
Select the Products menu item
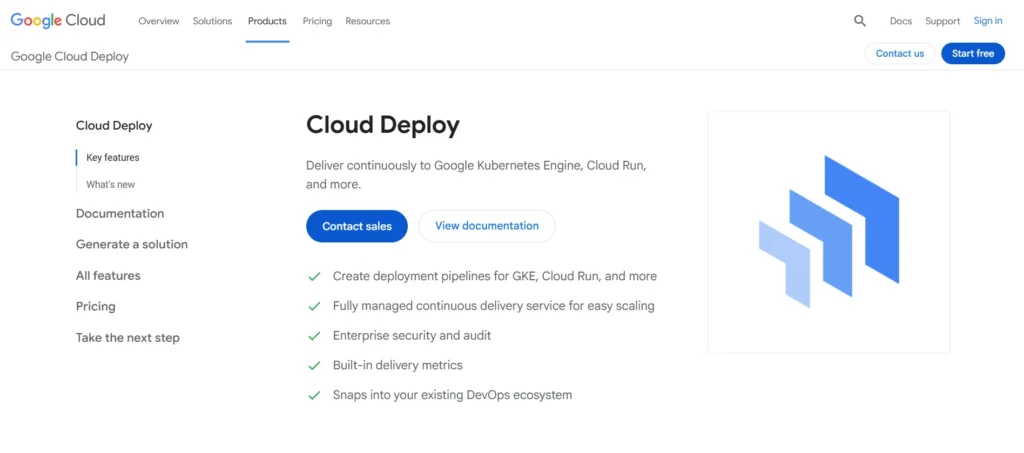pos(267,21)
